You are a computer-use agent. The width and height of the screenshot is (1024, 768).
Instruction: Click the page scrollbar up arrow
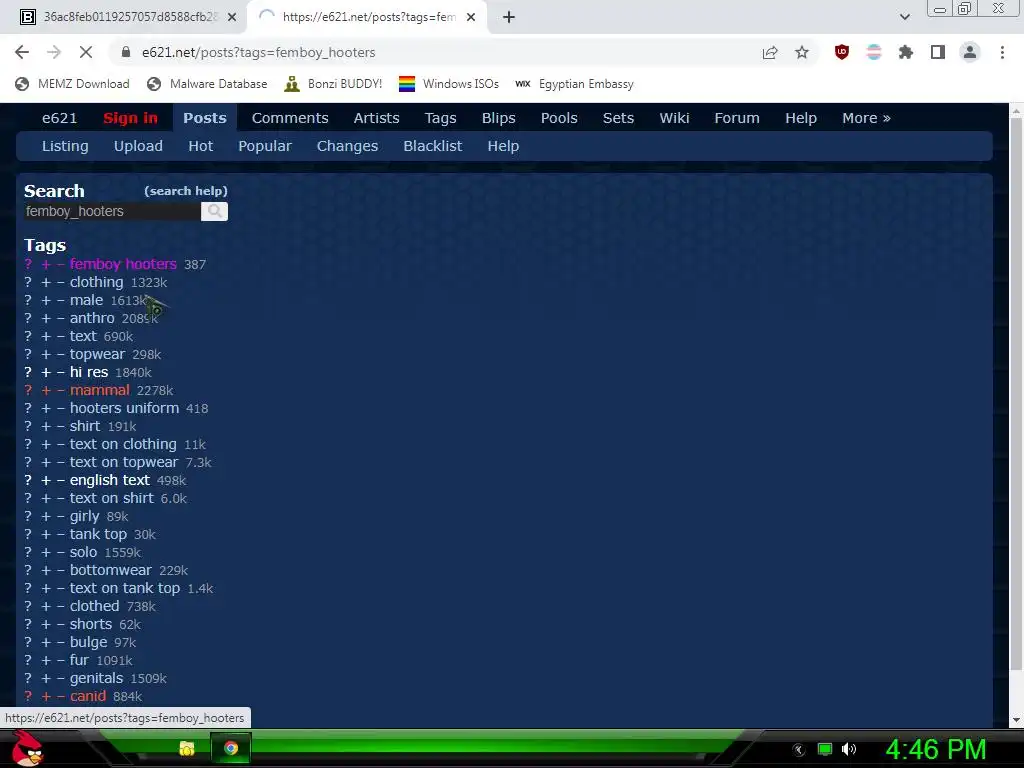pyautogui.click(x=1016, y=110)
